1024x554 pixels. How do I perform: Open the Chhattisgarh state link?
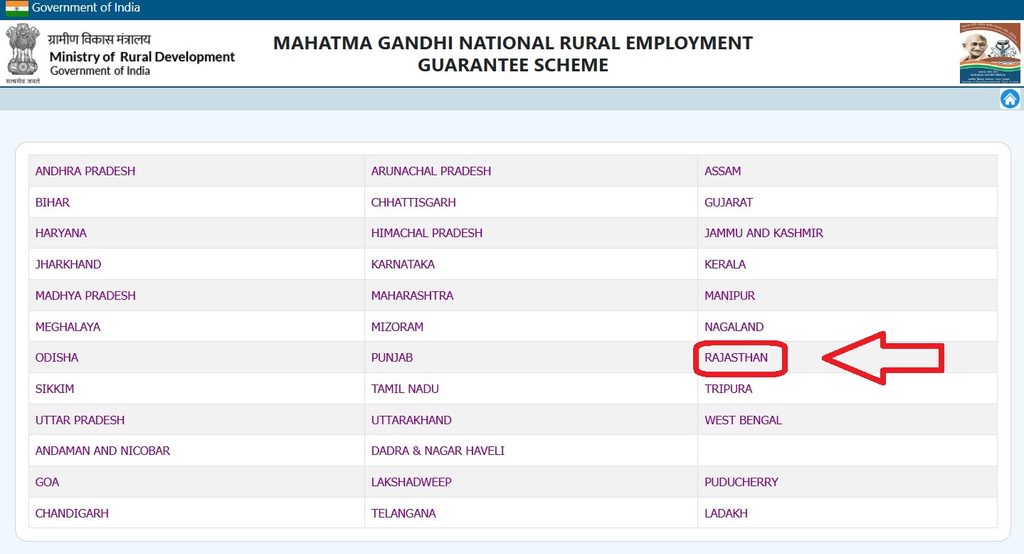[413, 203]
